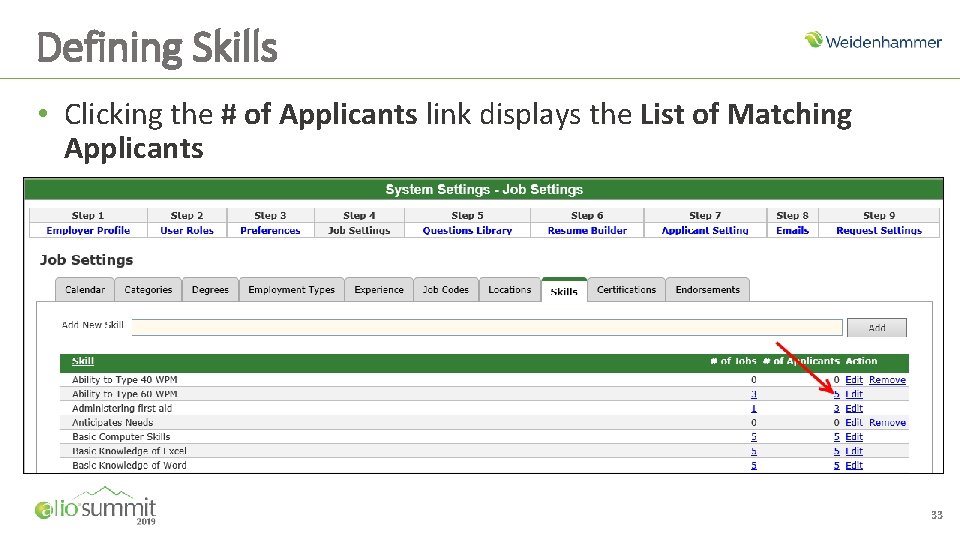
Task: Click the 'Administering first aid' skill name
Action: pyautogui.click(x=122, y=408)
